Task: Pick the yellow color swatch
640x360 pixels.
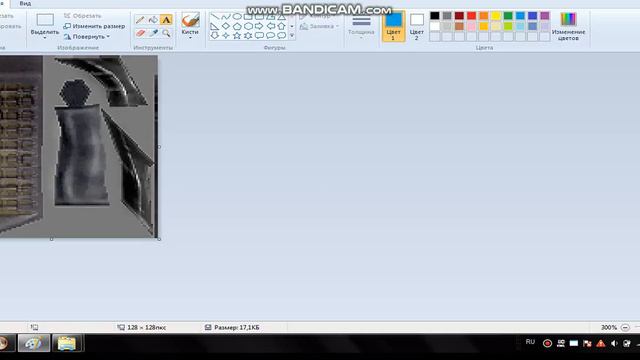Action: pos(496,16)
